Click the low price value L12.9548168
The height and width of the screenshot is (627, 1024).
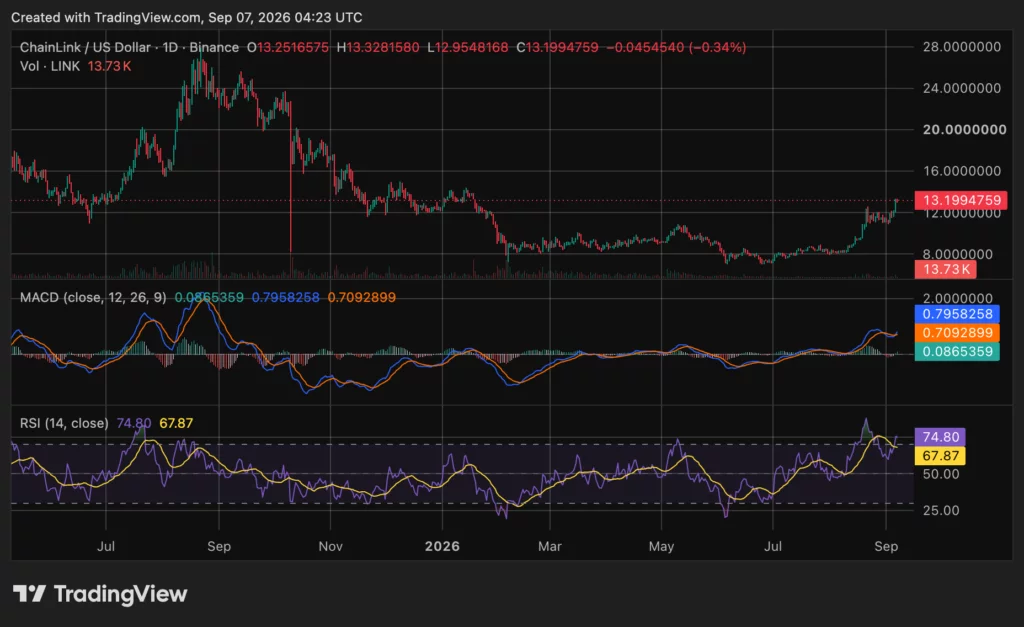(x=468, y=47)
